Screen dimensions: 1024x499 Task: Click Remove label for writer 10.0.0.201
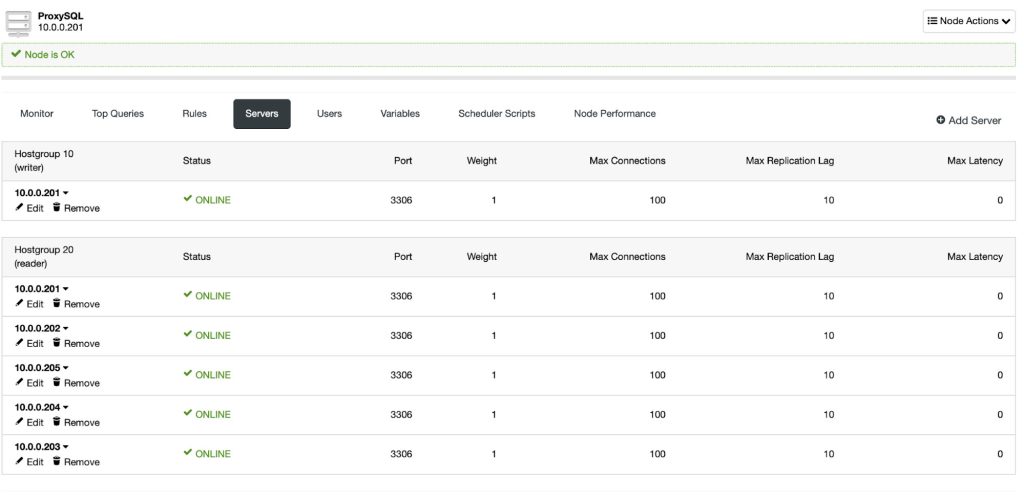[82, 208]
